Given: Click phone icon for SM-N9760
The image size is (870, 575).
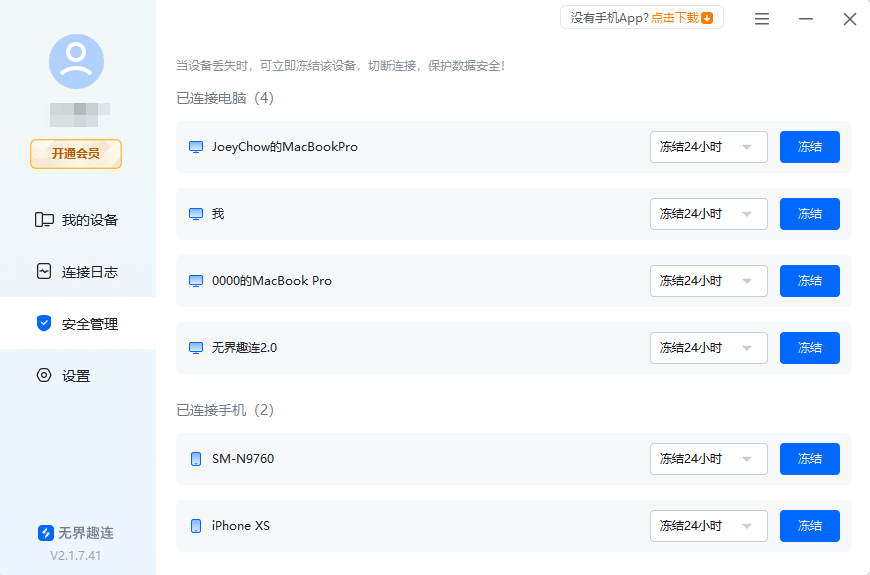Looking at the screenshot, I should click(x=196, y=459).
